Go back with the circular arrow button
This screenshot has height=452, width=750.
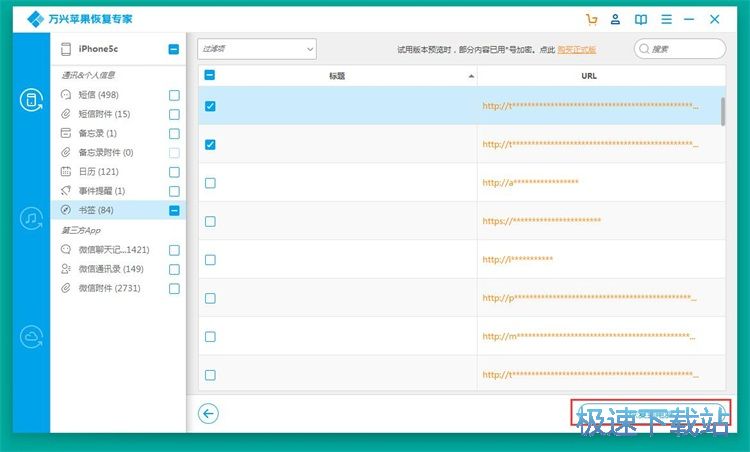click(209, 414)
